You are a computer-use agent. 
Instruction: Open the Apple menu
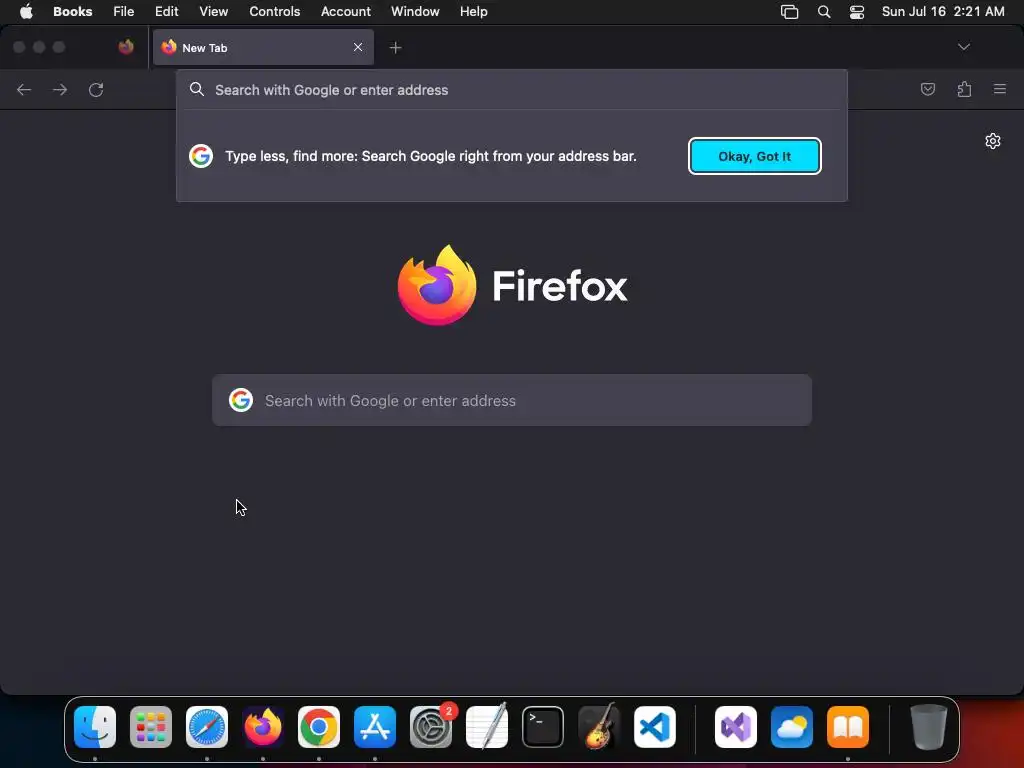(x=26, y=11)
